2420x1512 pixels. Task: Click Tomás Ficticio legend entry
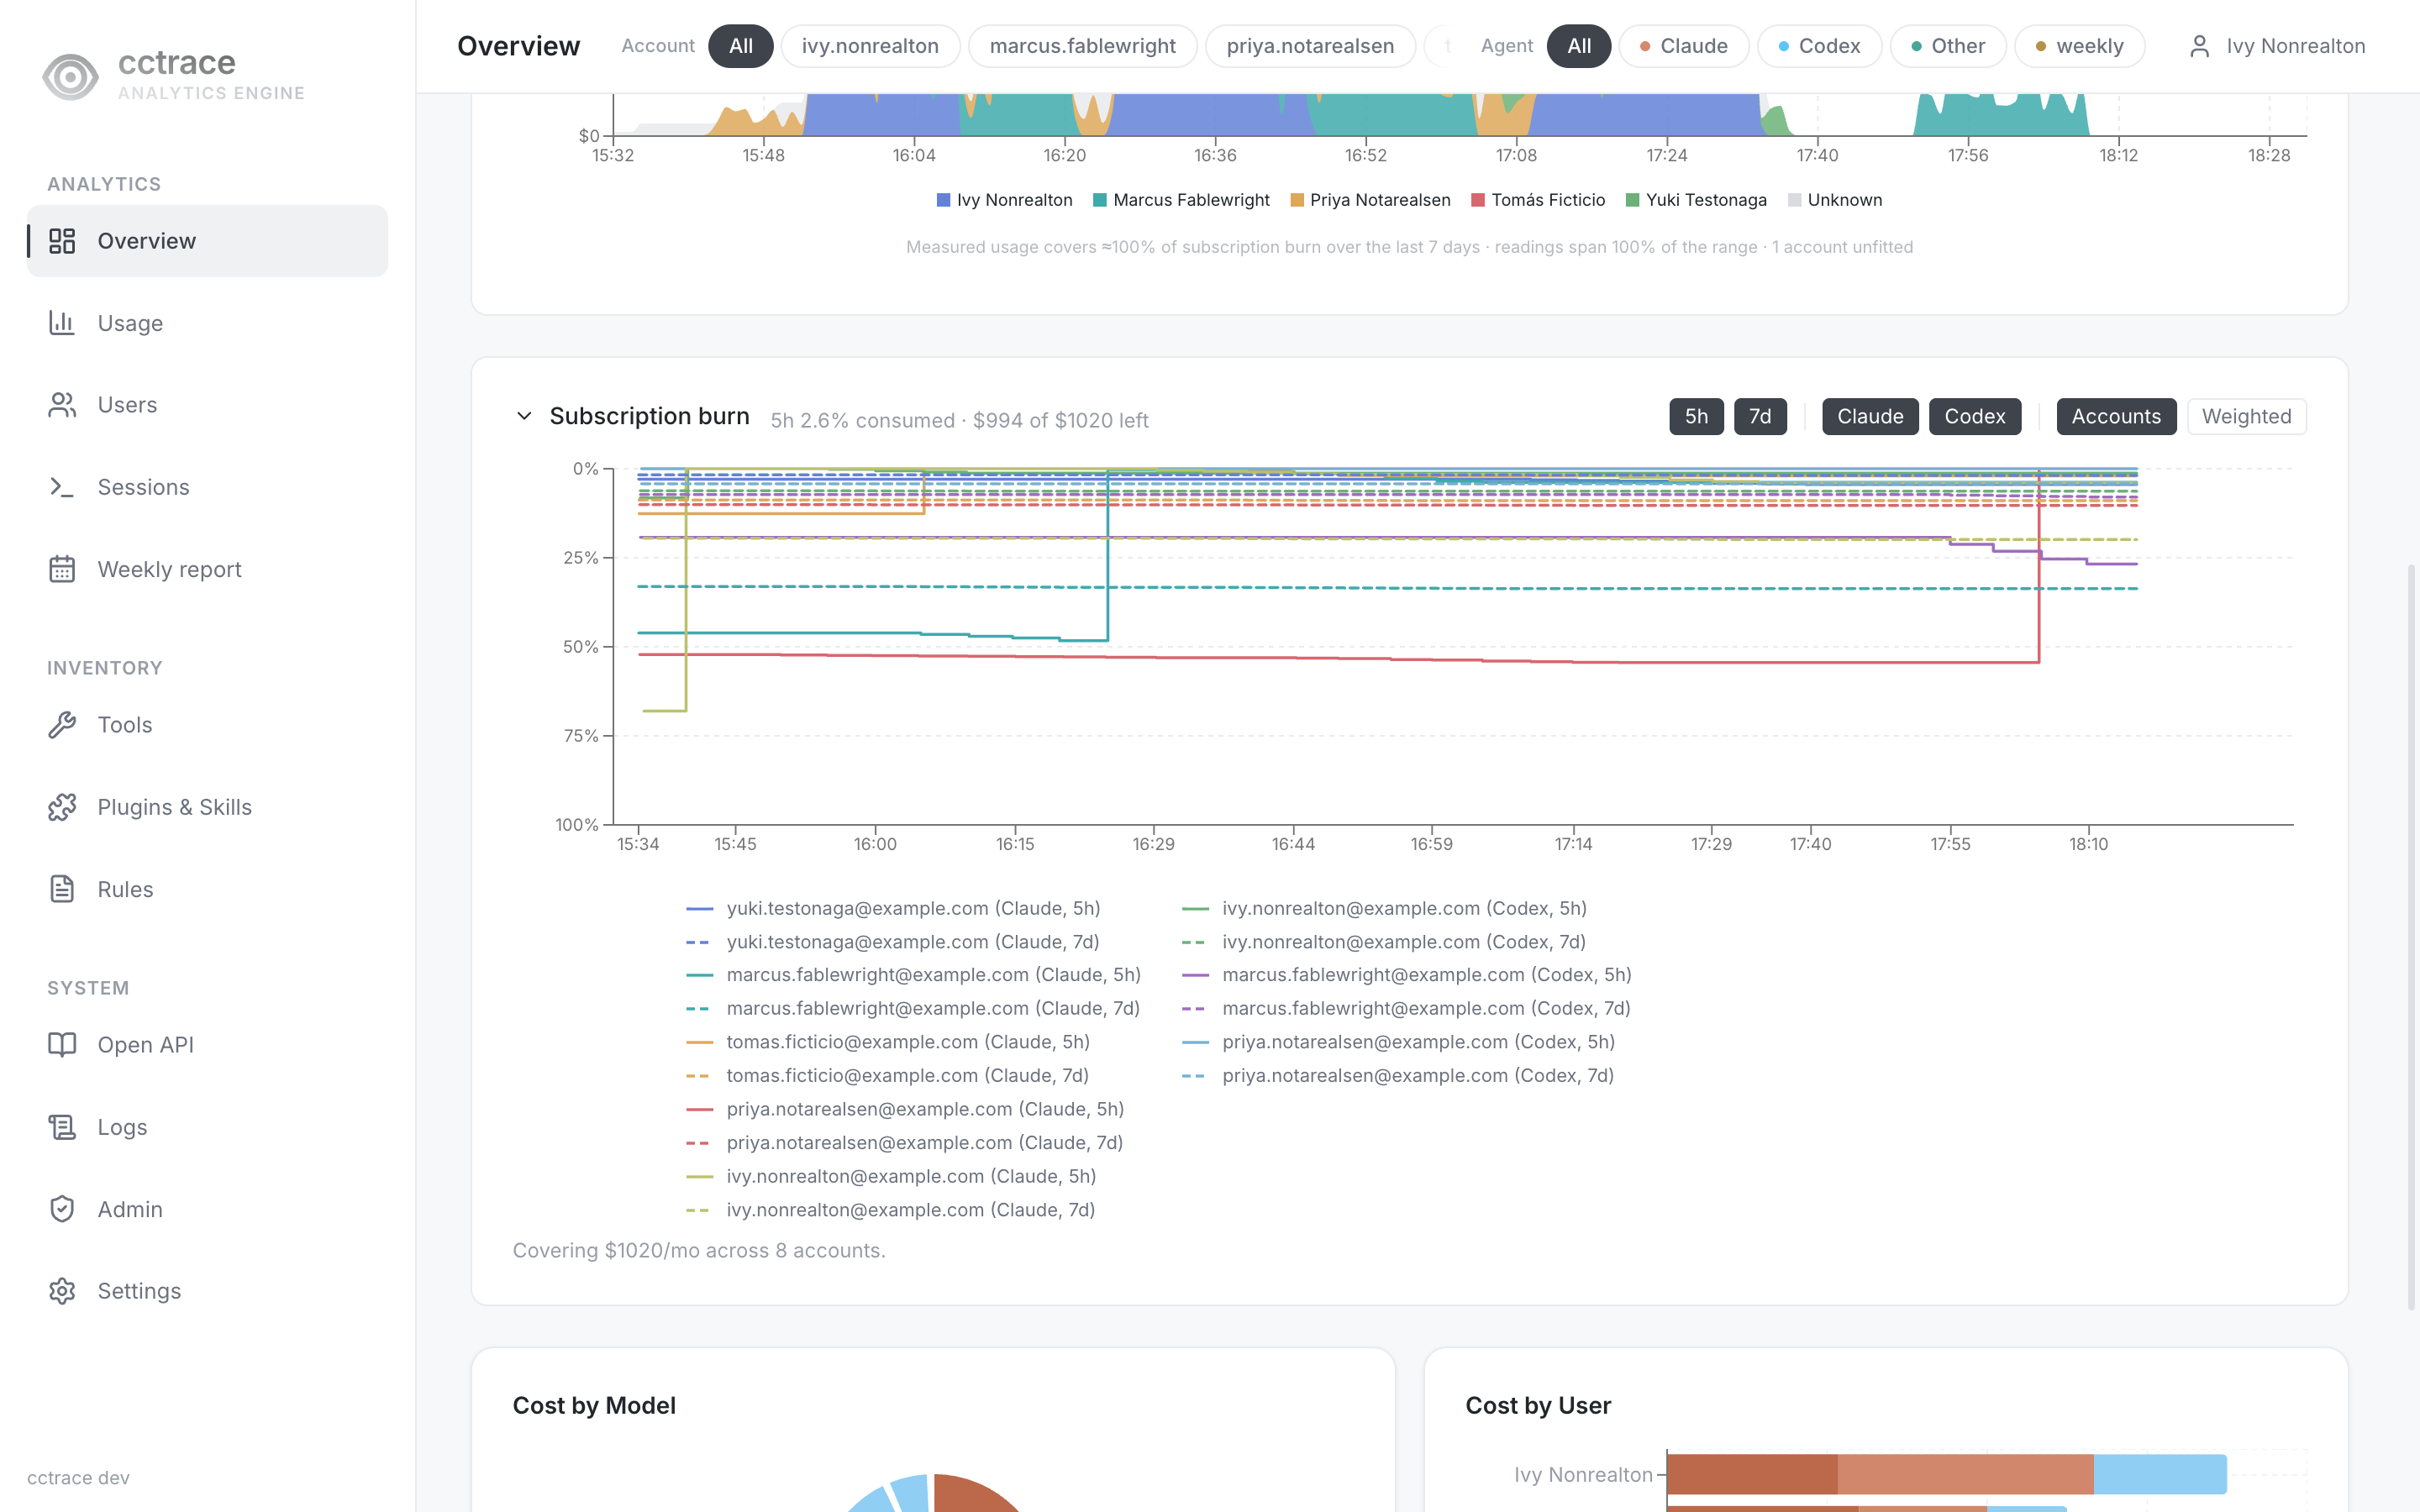(x=1538, y=200)
